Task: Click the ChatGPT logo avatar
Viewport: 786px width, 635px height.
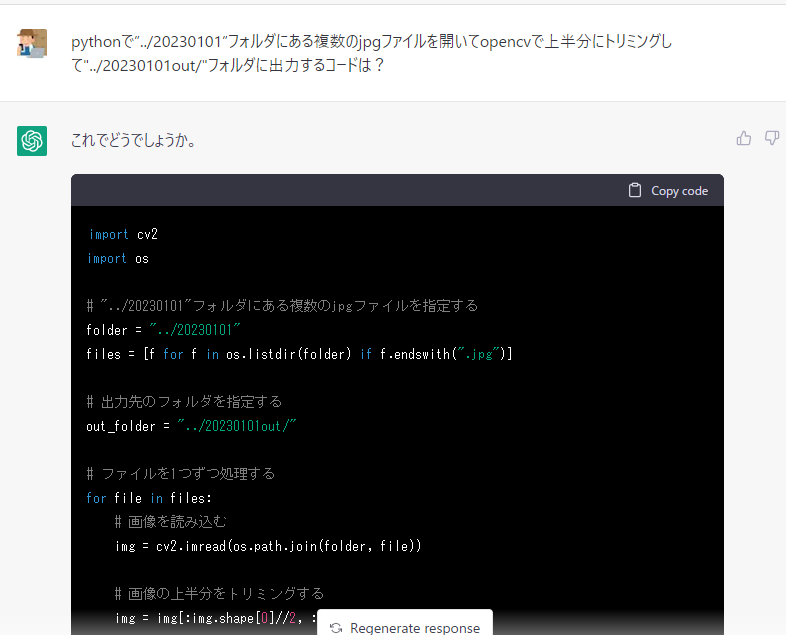Action: click(x=32, y=141)
